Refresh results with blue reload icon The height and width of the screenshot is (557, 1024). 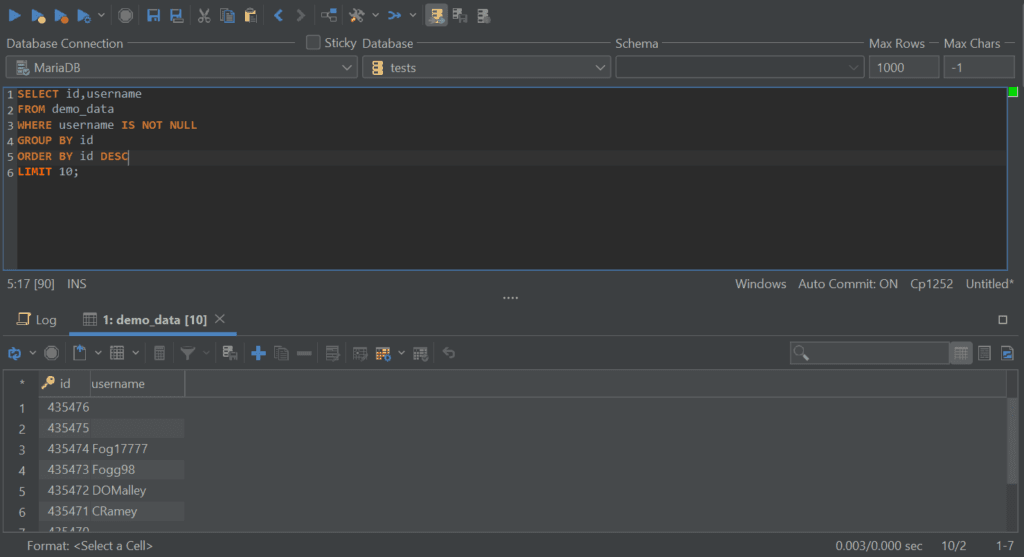pyautogui.click(x=14, y=353)
